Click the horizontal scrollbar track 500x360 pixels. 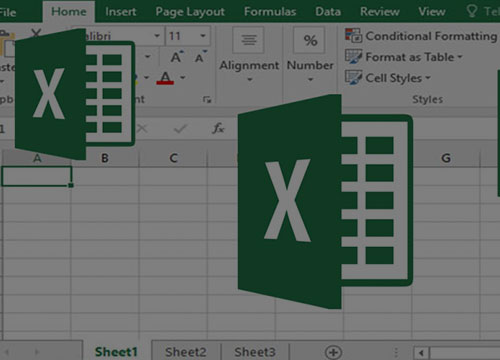[465, 353]
